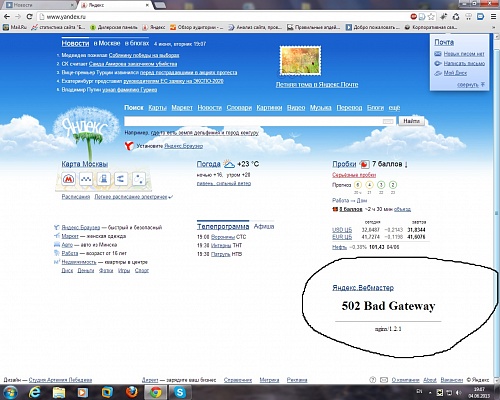This screenshot has height=400, width=500.
Task: Open the Телепрограмма link
Action: click(x=223, y=227)
